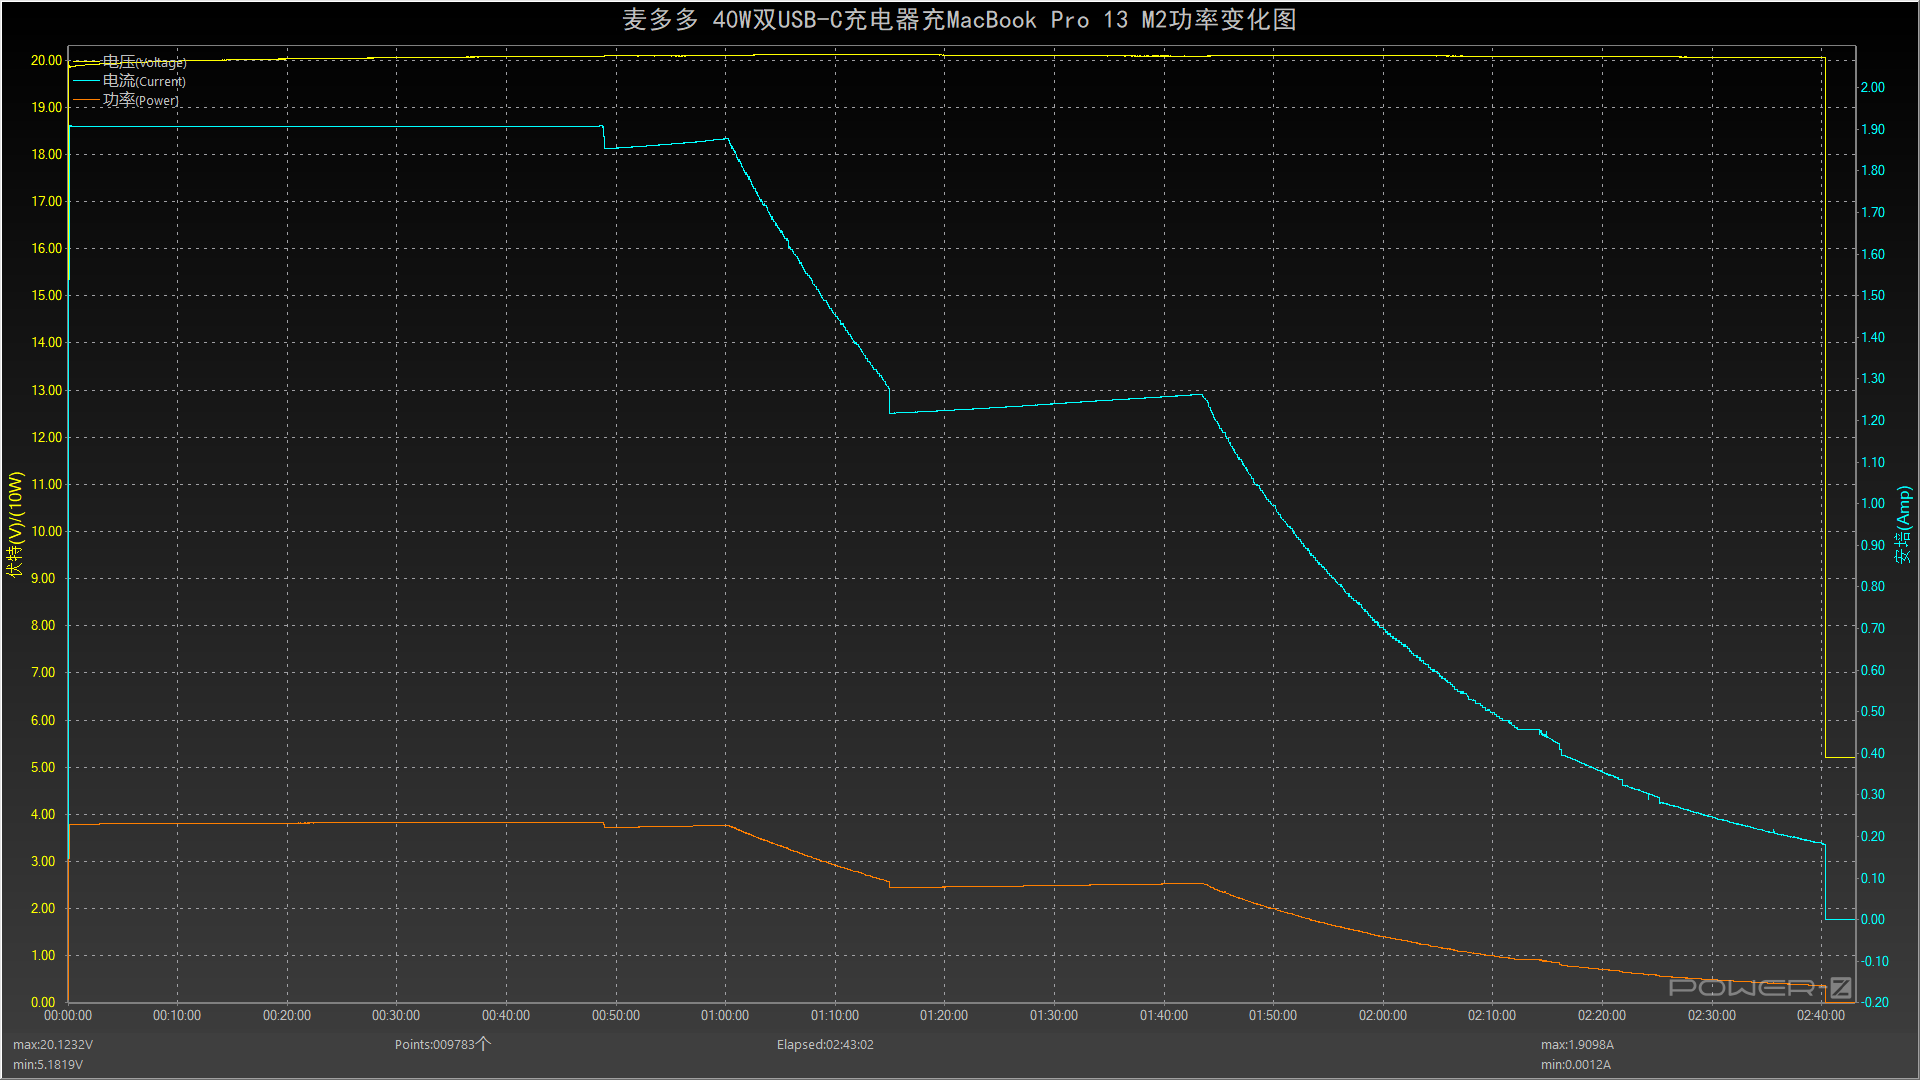This screenshot has width=1920, height=1080.
Task: Click the min:0.0012A status value
Action: coord(1575,1064)
